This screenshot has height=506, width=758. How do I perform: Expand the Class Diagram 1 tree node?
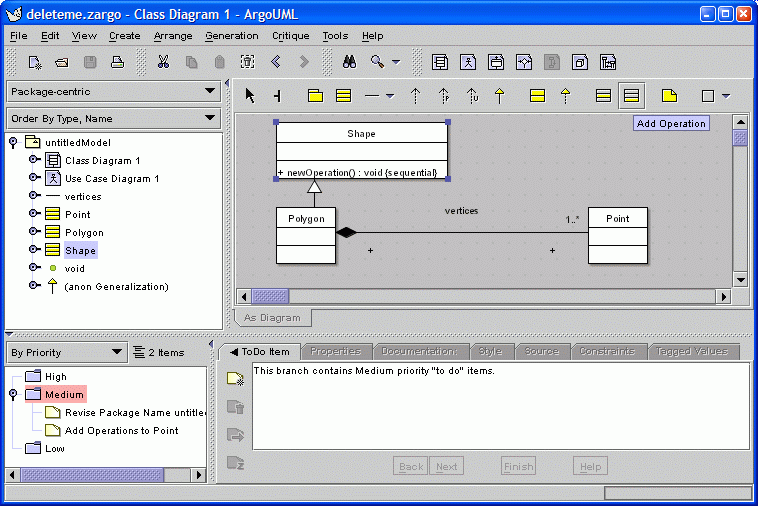pyautogui.click(x=34, y=159)
